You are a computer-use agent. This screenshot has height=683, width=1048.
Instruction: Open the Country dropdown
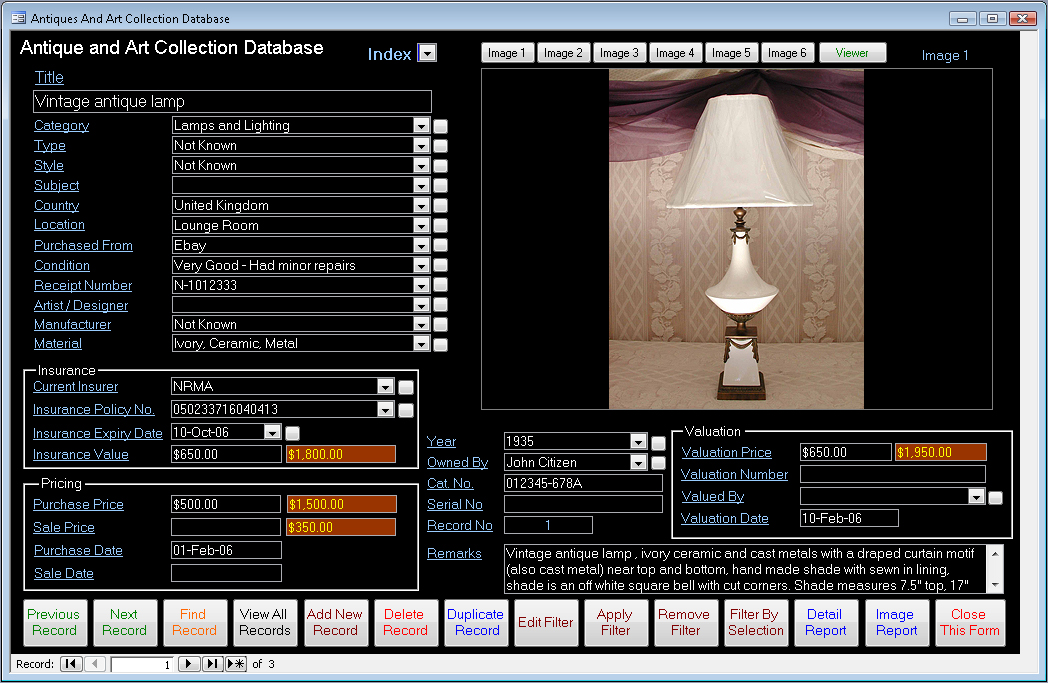(x=423, y=205)
